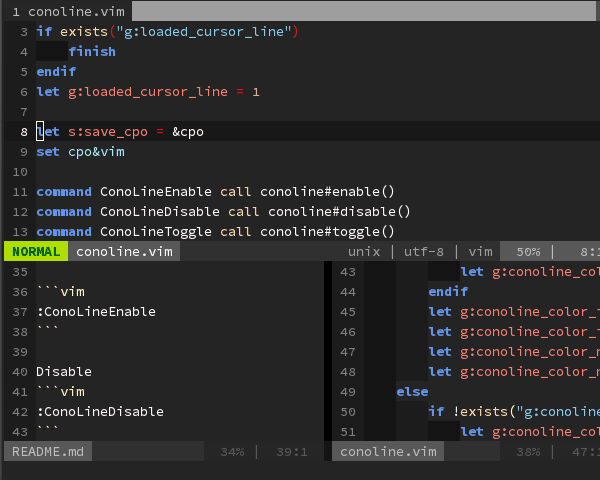Click the Disable heading in README pane

tap(64, 372)
